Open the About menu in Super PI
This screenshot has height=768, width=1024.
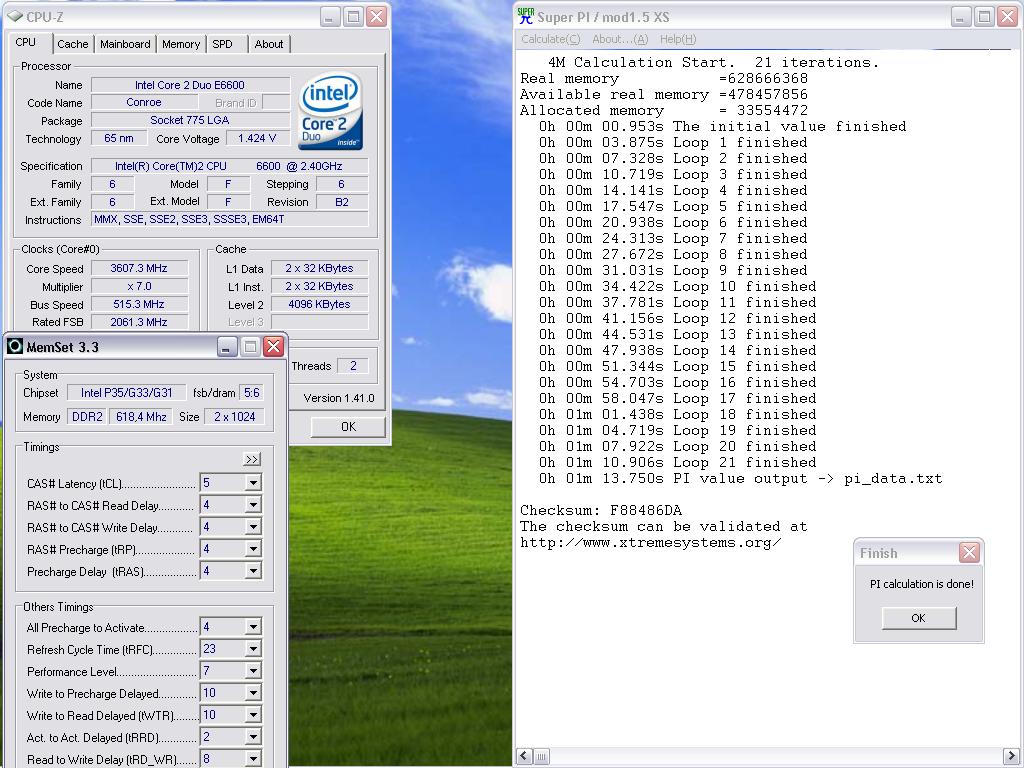pyautogui.click(x=620, y=39)
